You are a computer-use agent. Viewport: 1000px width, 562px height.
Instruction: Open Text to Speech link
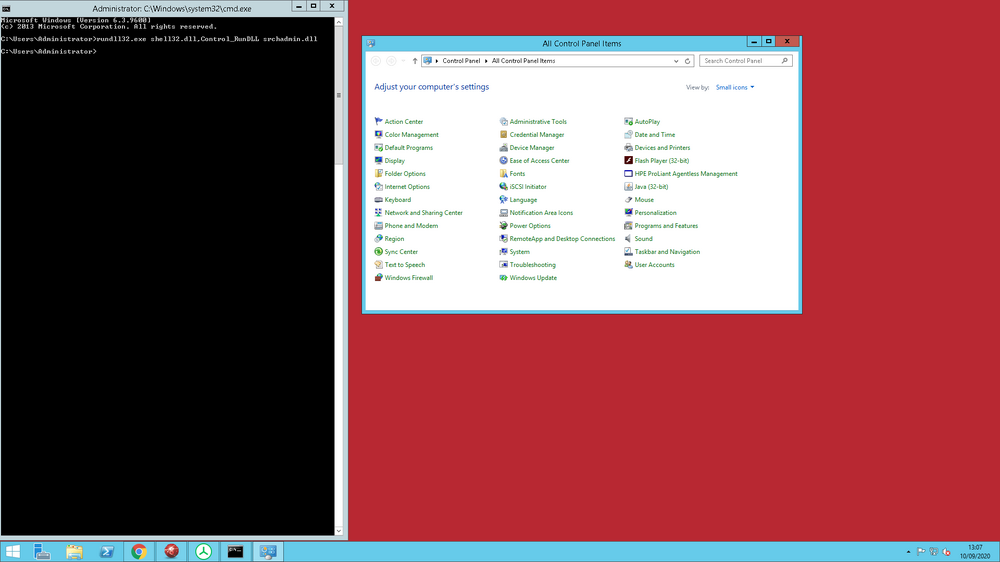click(404, 265)
